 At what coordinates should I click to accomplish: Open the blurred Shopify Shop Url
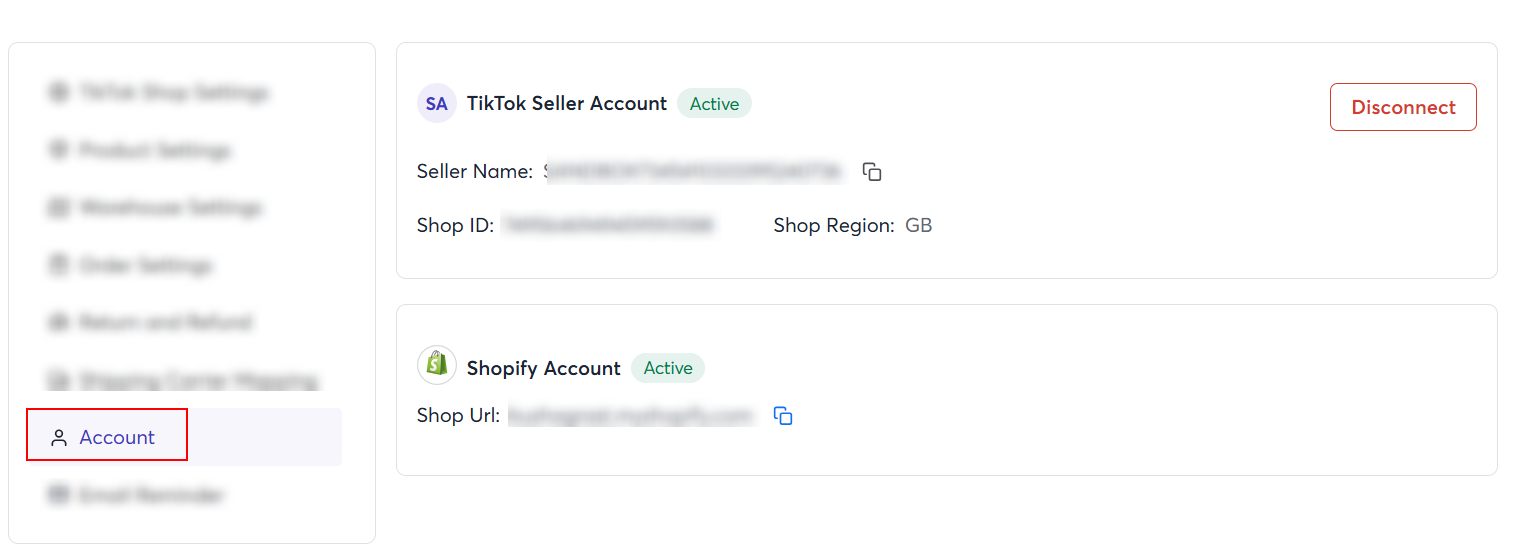630,416
